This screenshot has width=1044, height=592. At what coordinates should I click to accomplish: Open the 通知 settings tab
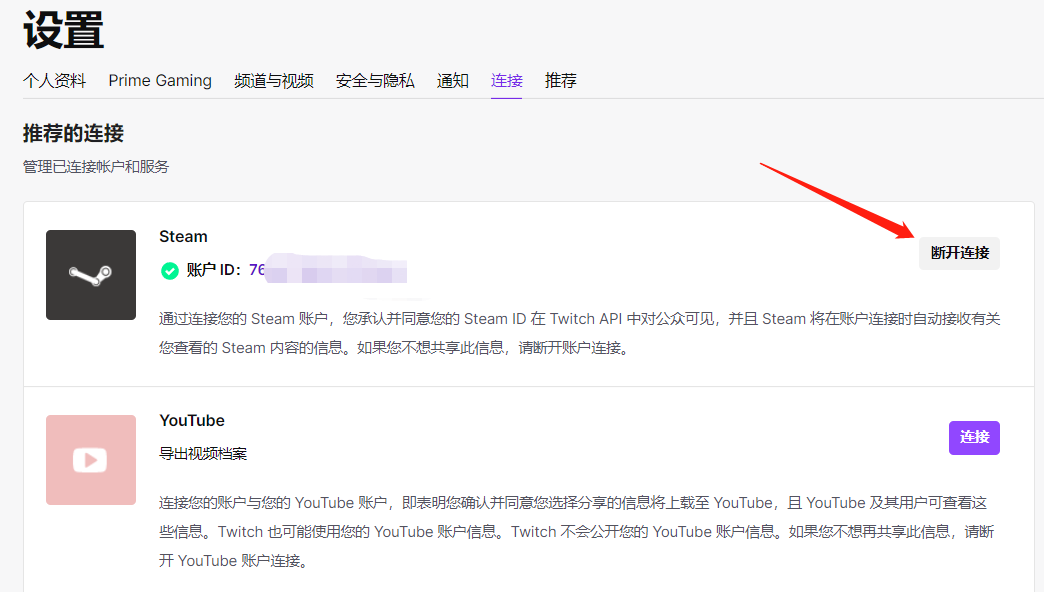tap(452, 81)
